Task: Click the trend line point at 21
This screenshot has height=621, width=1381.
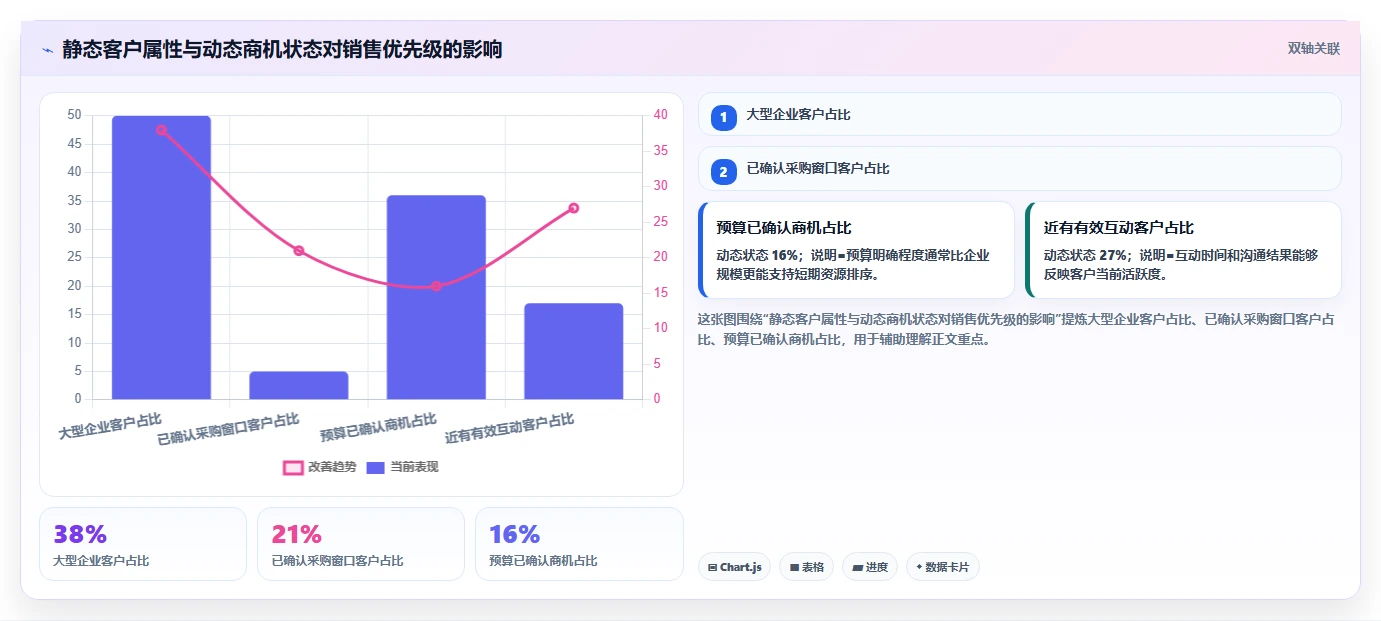Action: 299,251
